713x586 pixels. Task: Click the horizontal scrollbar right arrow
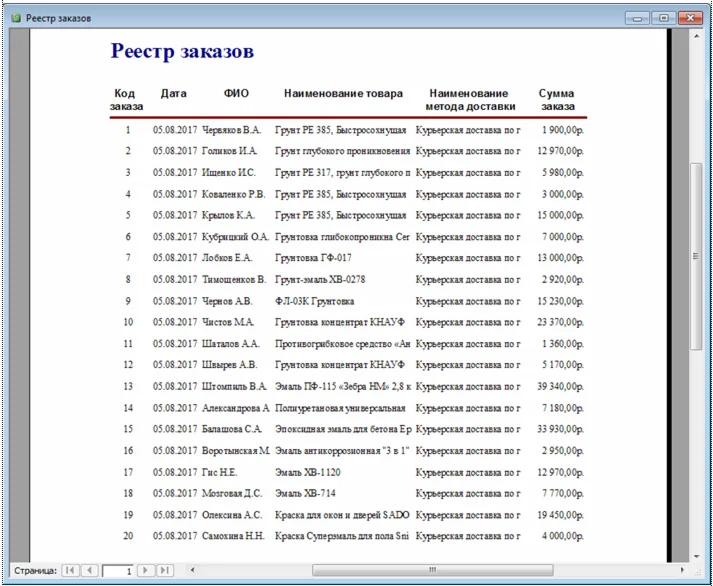682,570
